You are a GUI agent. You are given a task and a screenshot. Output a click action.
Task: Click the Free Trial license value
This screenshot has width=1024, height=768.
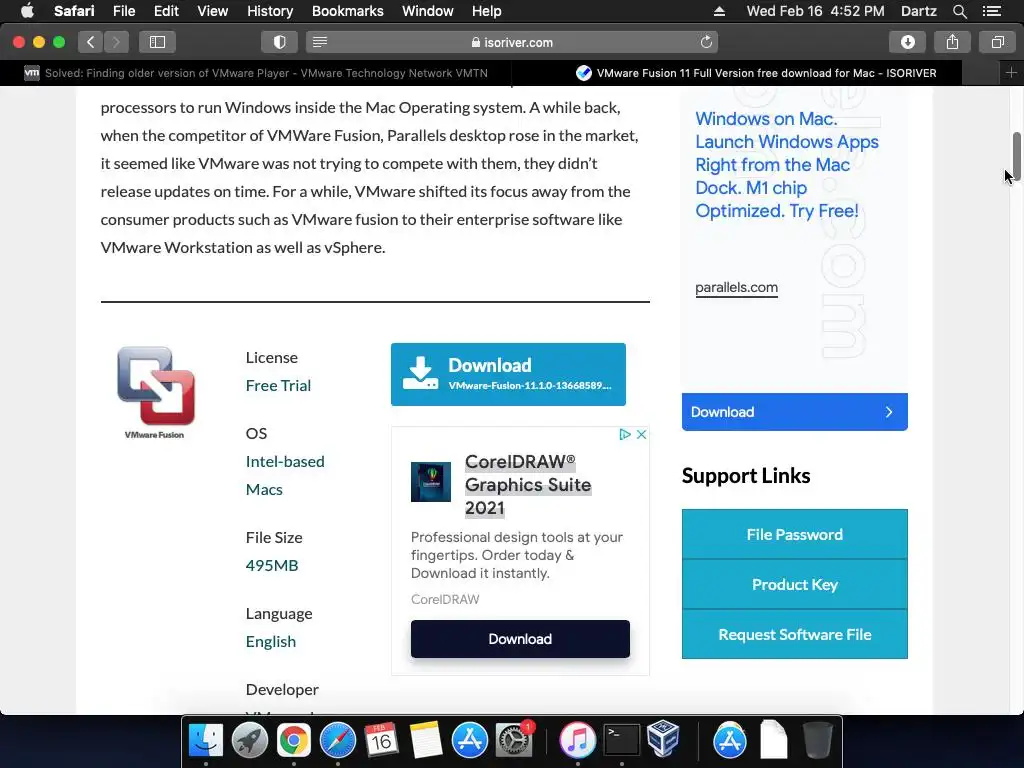tap(278, 385)
